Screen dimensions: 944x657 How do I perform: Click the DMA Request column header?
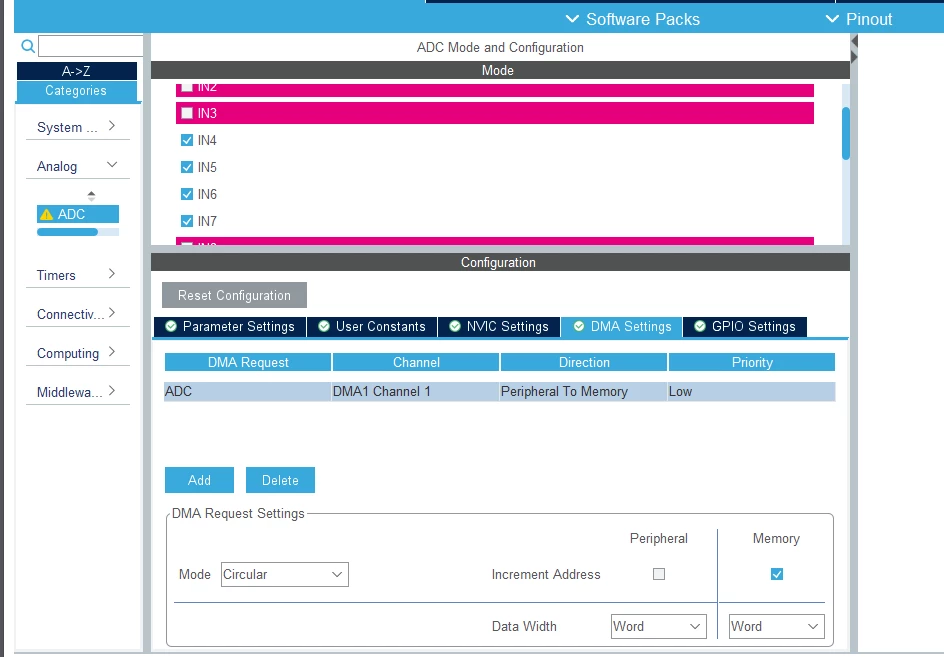click(248, 362)
